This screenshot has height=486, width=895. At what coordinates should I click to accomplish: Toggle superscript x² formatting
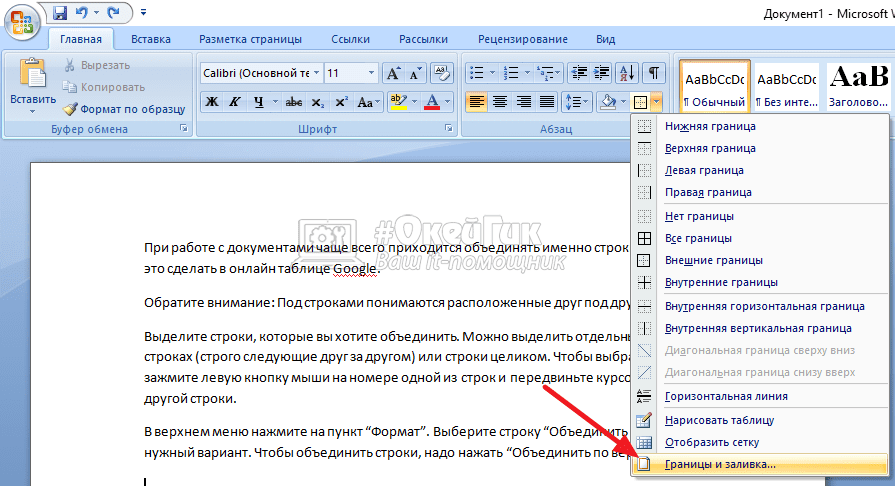click(x=341, y=102)
